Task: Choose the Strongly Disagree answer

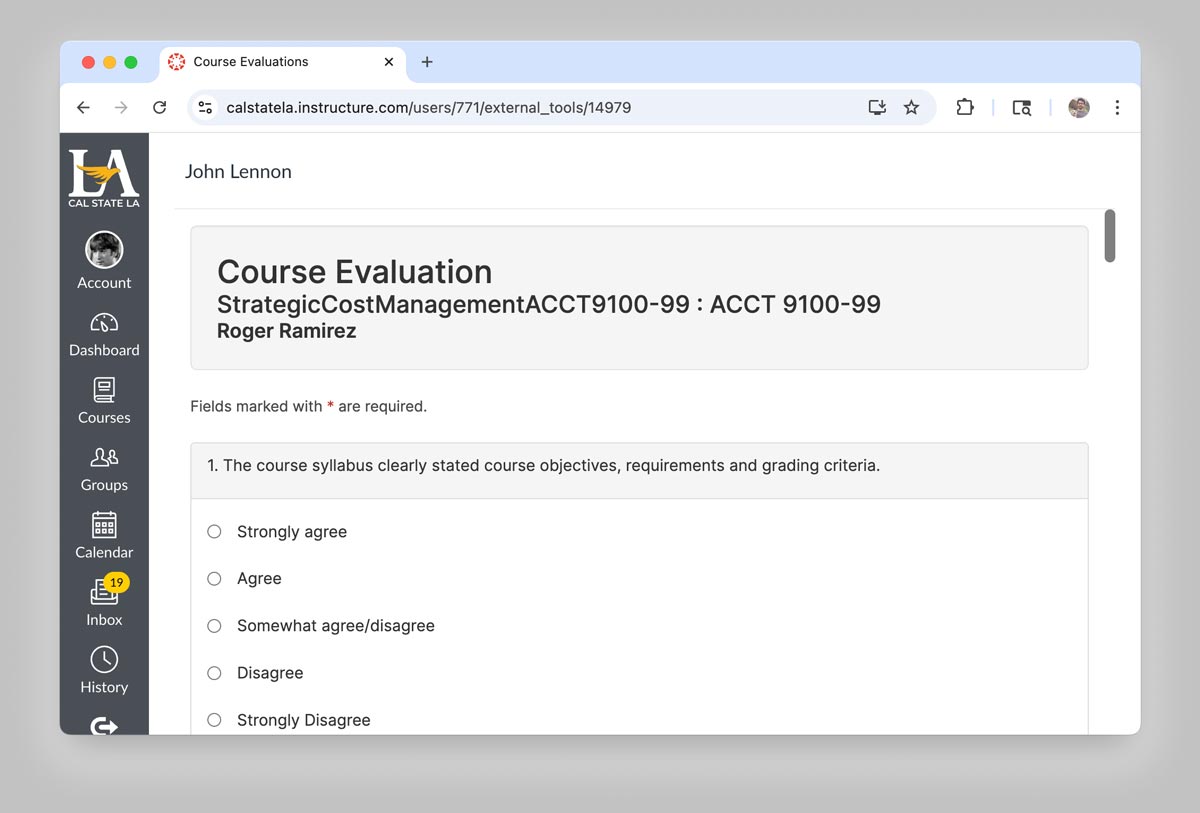Action: [213, 719]
